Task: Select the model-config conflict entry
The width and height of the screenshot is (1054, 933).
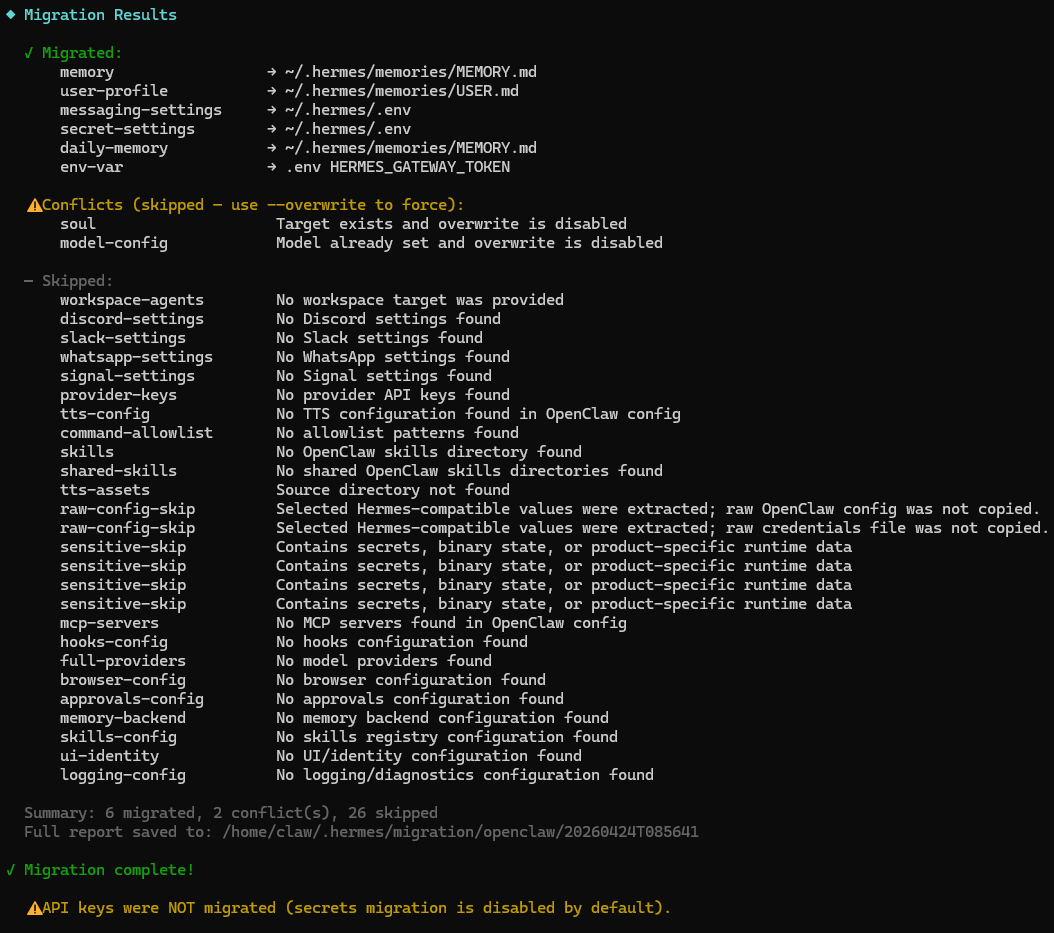Action: click(114, 243)
